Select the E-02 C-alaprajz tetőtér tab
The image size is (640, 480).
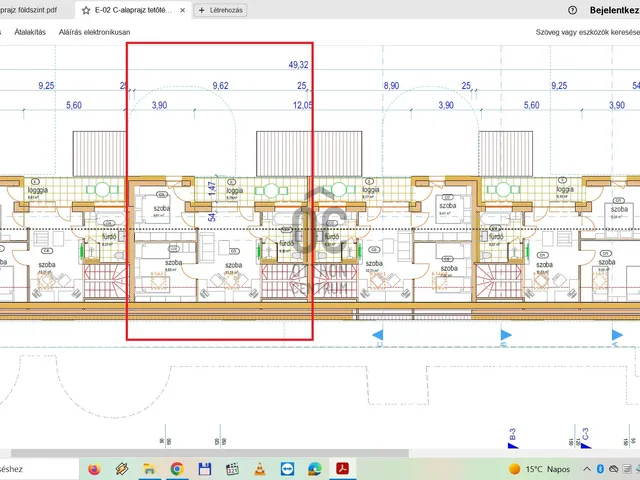point(133,10)
